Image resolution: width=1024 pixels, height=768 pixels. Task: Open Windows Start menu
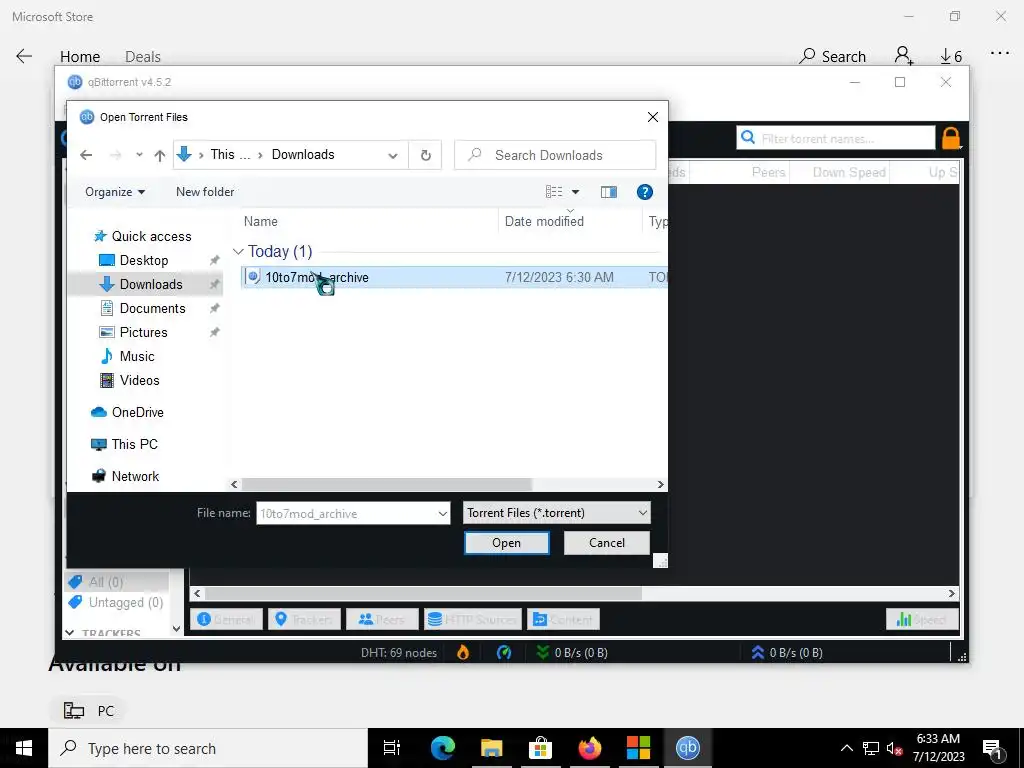pos(24,748)
